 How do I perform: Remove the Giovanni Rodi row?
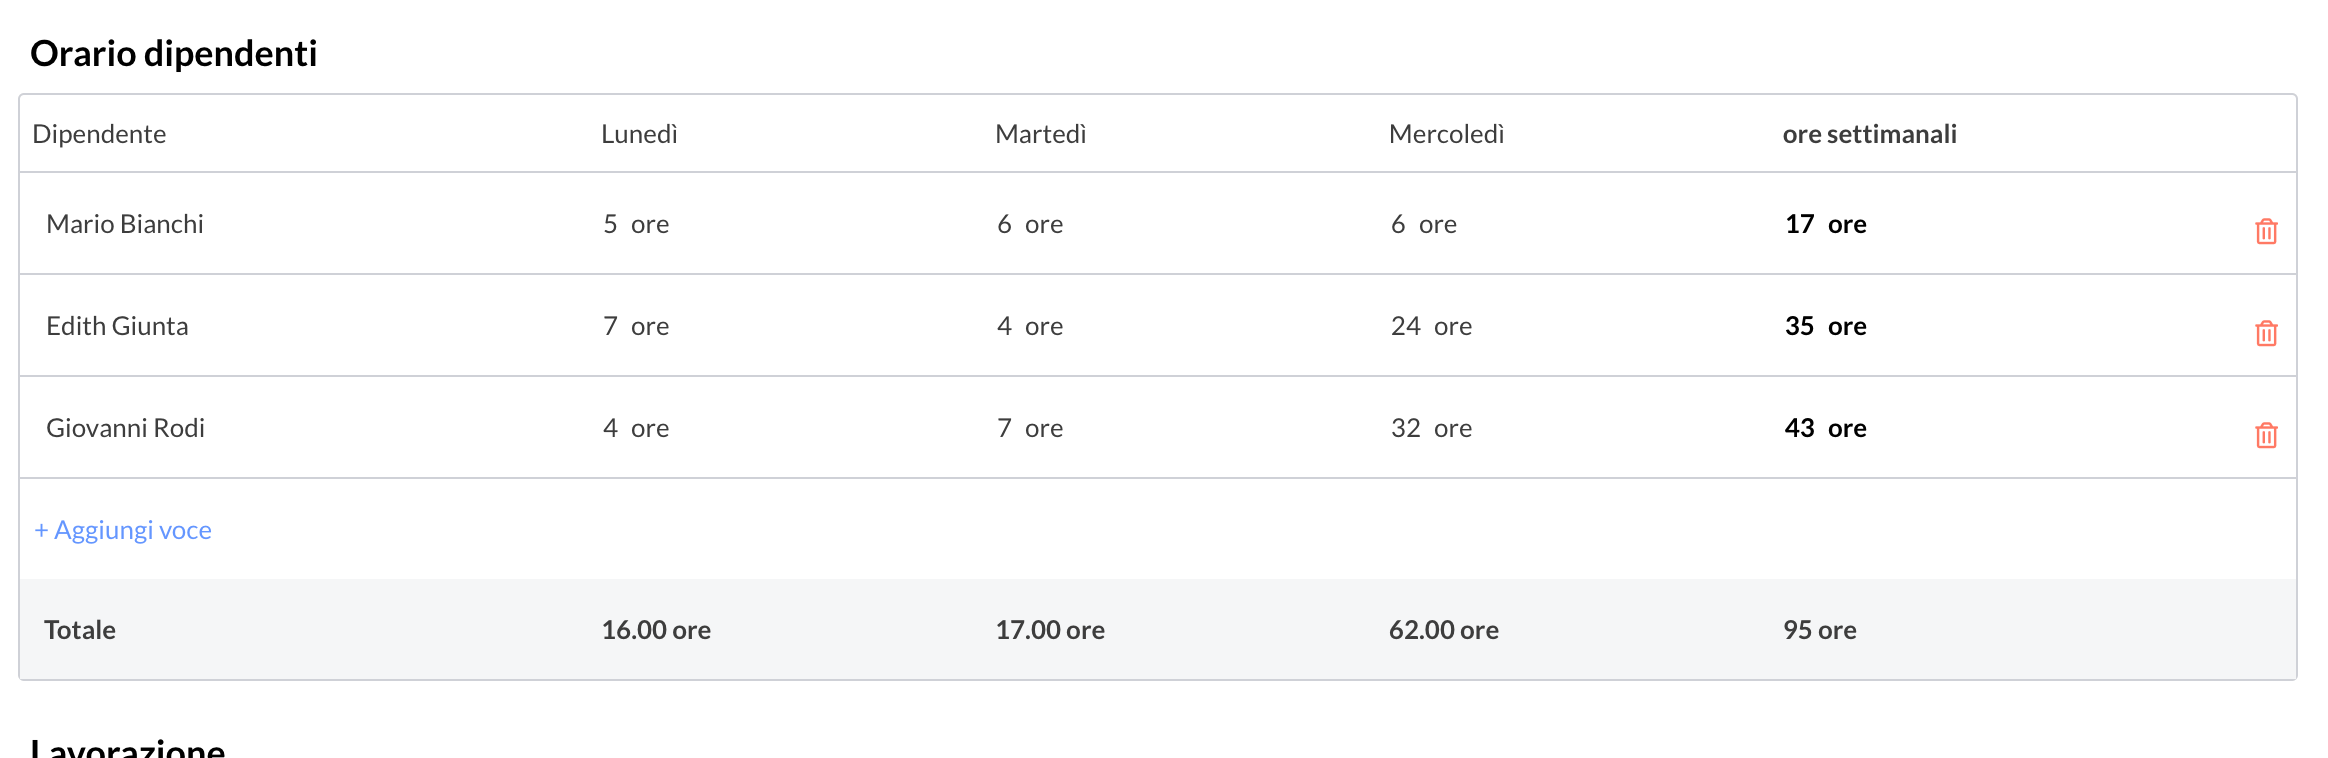2266,435
